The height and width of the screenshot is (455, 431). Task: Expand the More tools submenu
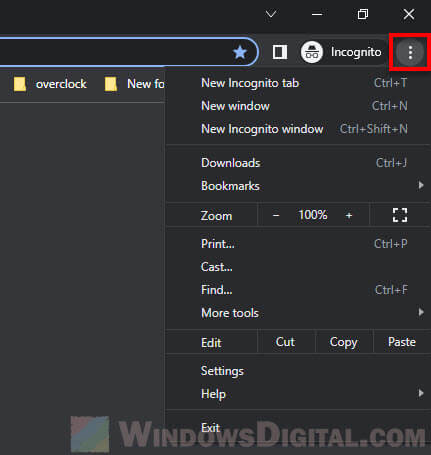click(298, 313)
